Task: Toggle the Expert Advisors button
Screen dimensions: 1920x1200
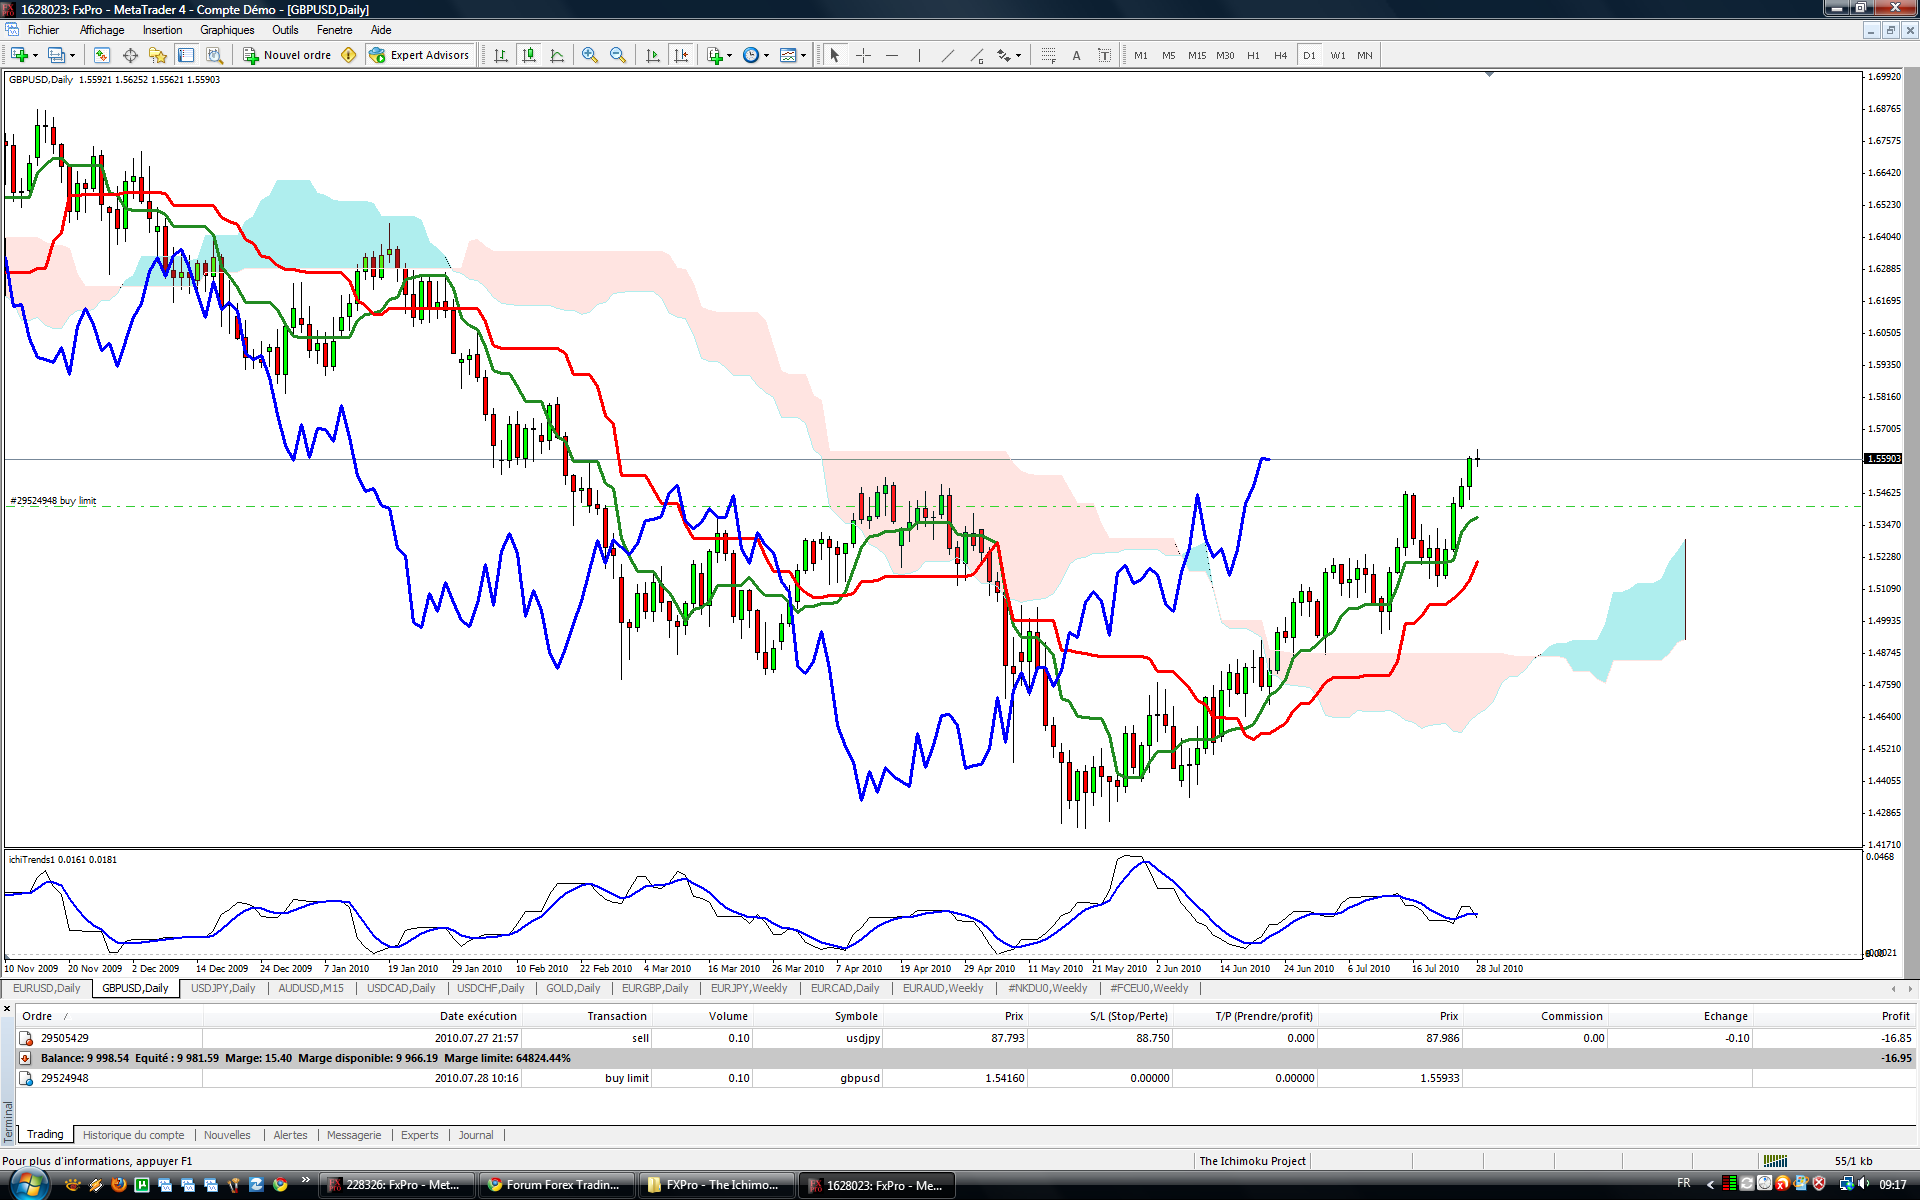Action: coord(419,55)
